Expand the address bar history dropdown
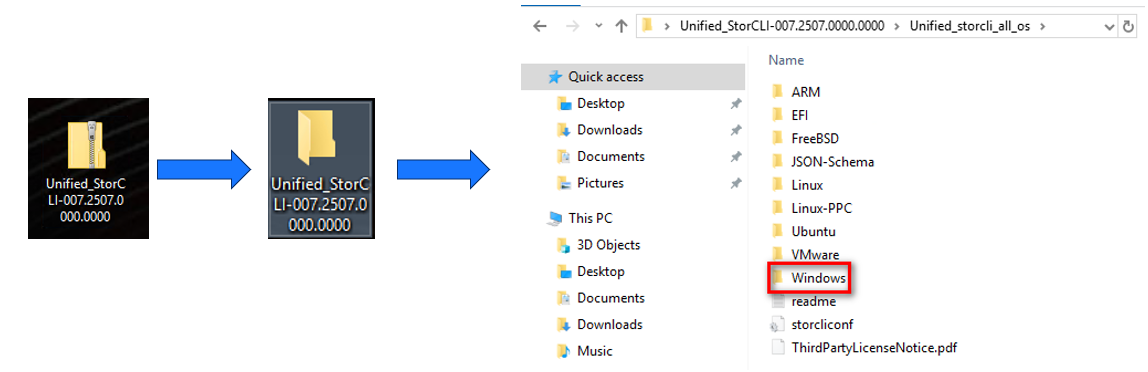 pos(1110,26)
